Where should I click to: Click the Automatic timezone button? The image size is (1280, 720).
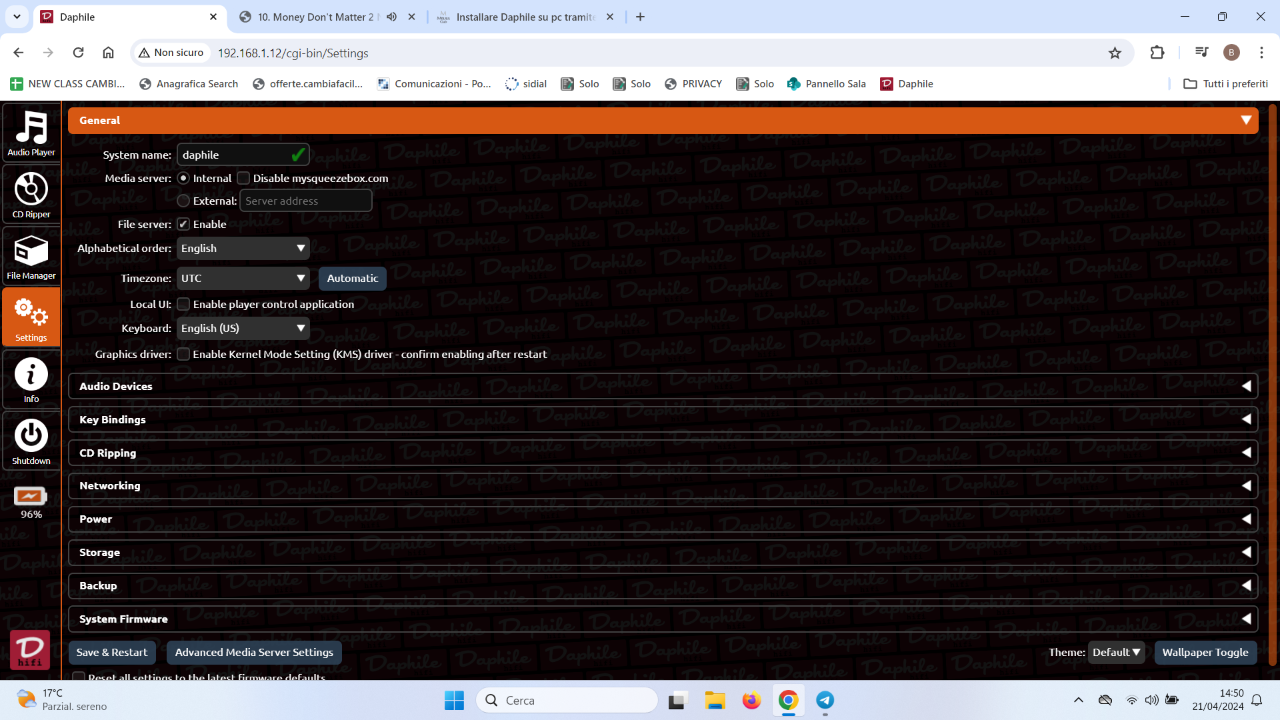coord(352,278)
